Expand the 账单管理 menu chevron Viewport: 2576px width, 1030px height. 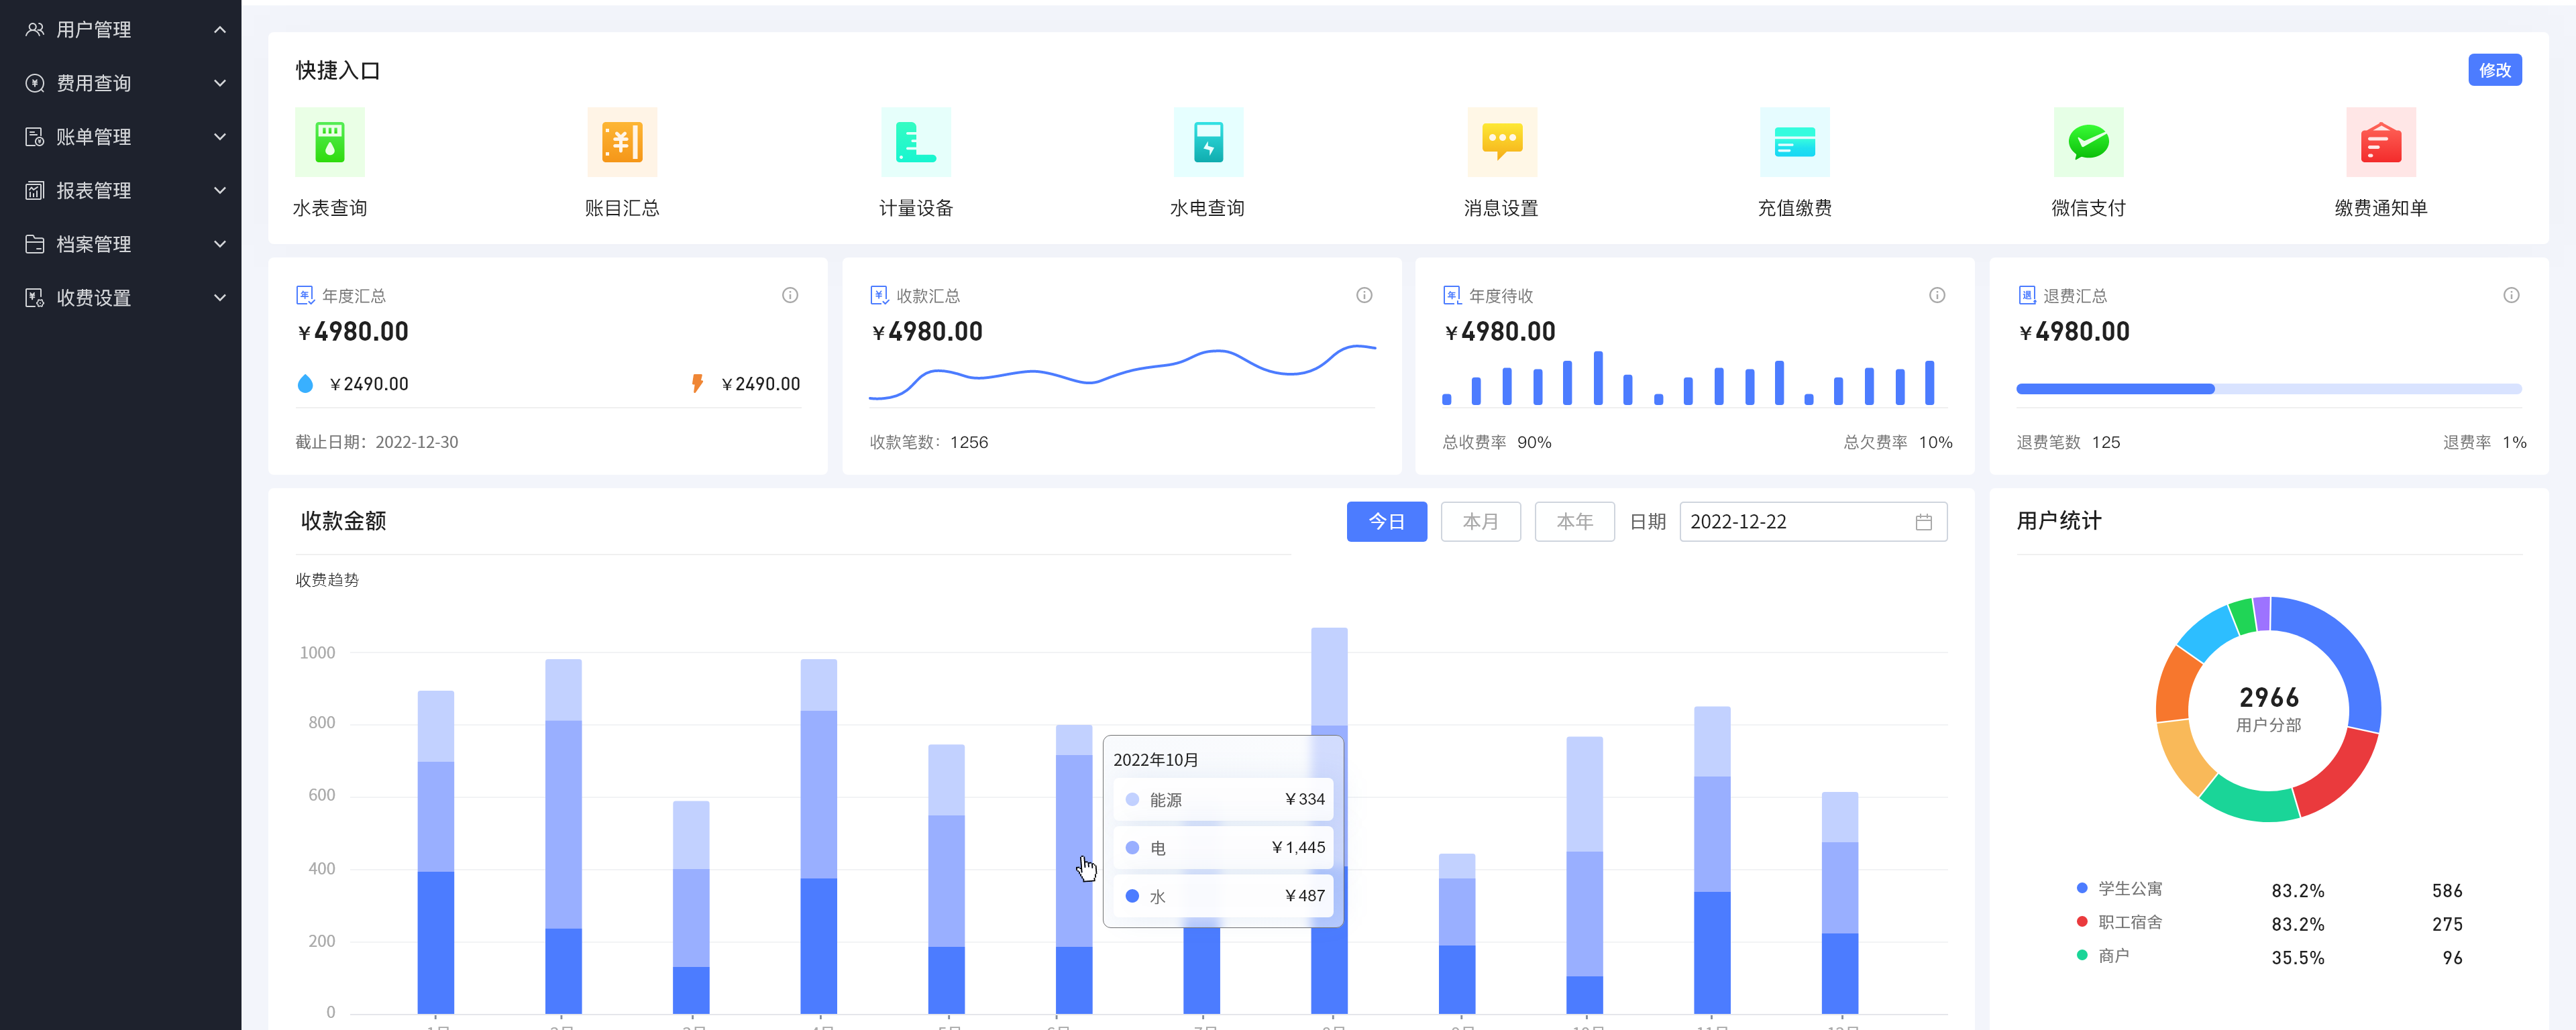220,136
